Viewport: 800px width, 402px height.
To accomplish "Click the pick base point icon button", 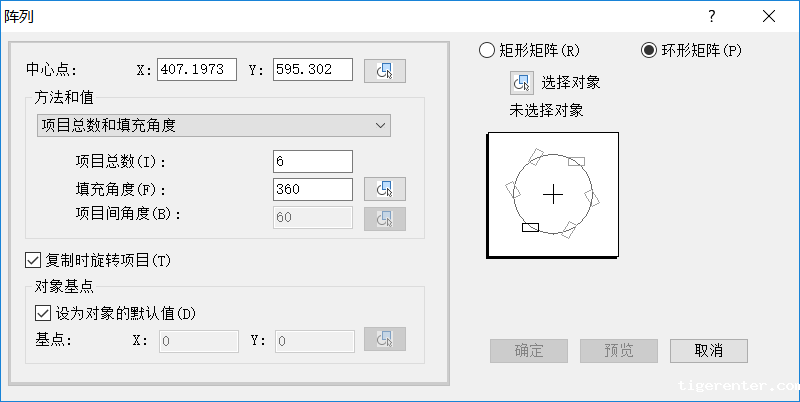I will [385, 341].
